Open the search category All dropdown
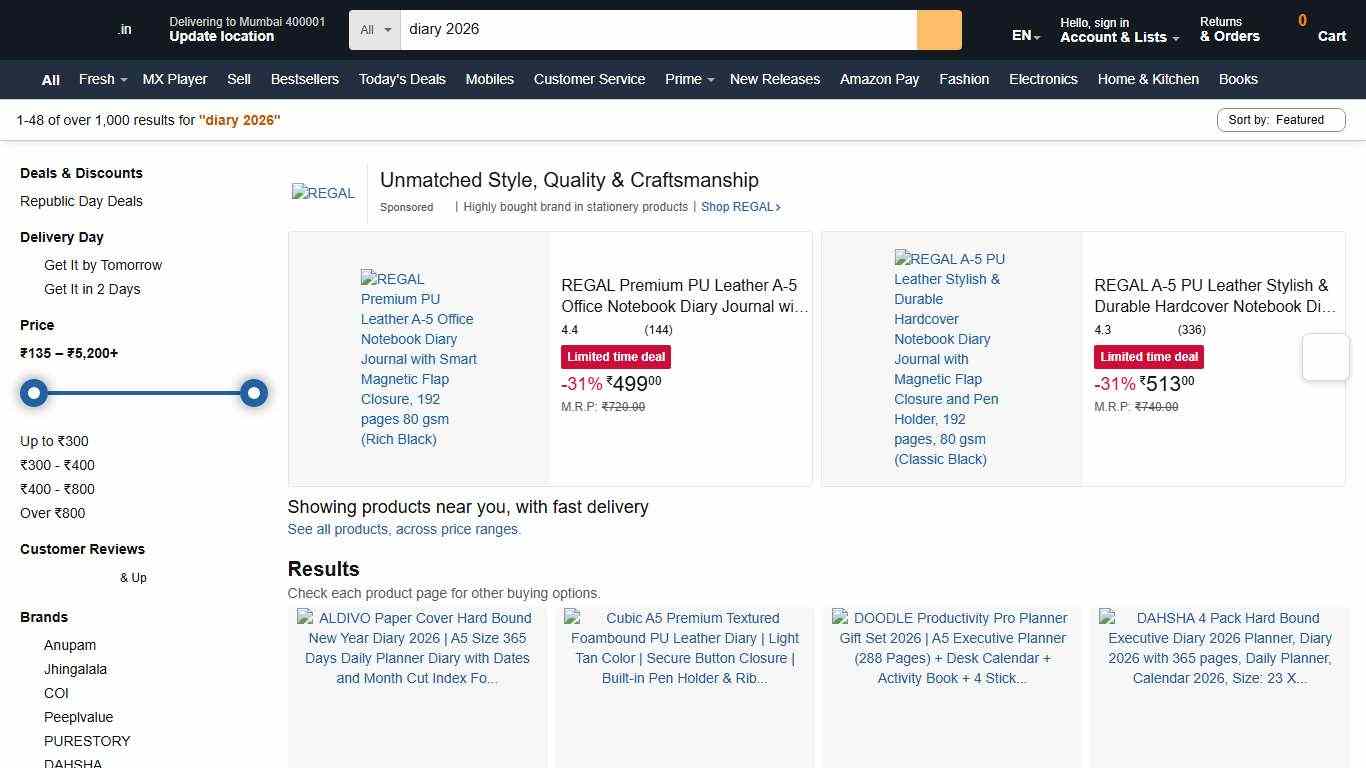Image resolution: width=1366 pixels, height=768 pixels. tap(375, 30)
